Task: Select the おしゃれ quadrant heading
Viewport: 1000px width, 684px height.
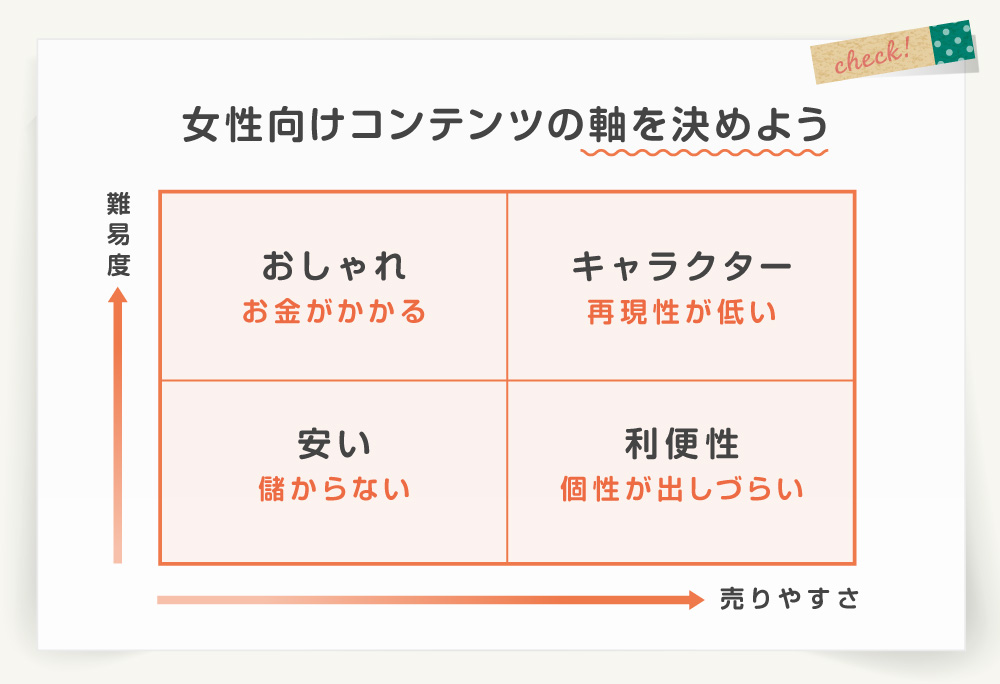Action: [x=334, y=266]
